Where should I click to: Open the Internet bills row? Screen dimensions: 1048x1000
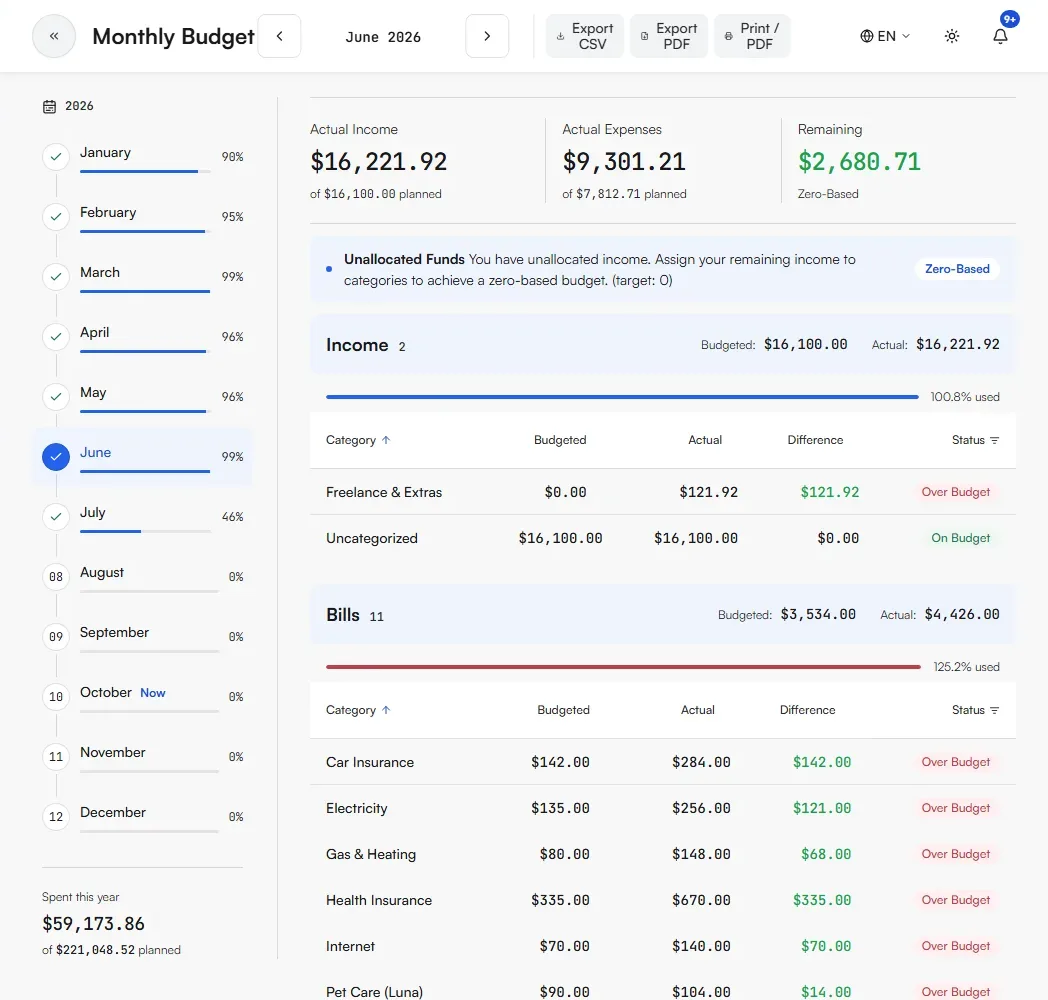(662, 947)
